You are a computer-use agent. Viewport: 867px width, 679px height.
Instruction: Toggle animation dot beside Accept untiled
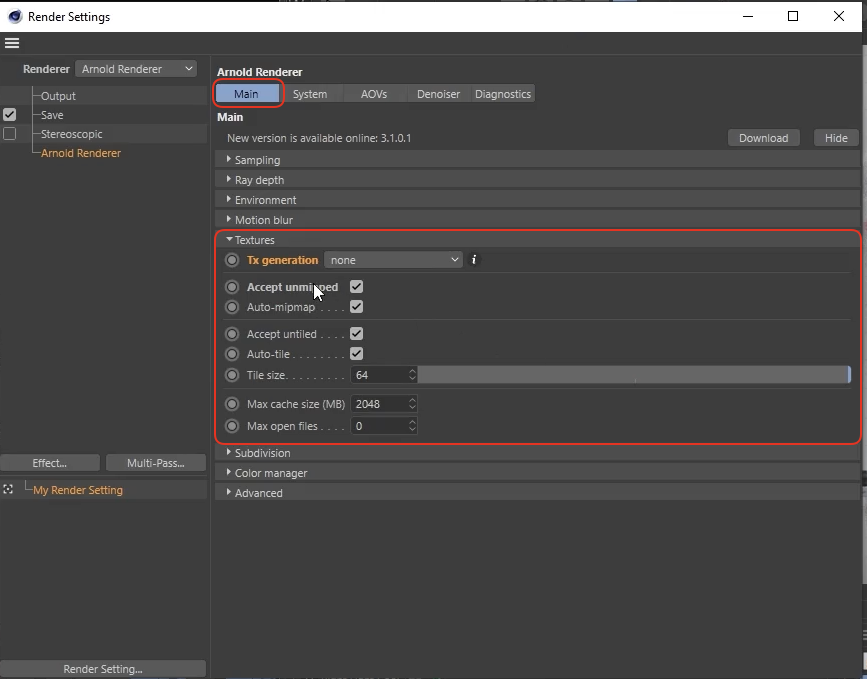[x=232, y=334]
